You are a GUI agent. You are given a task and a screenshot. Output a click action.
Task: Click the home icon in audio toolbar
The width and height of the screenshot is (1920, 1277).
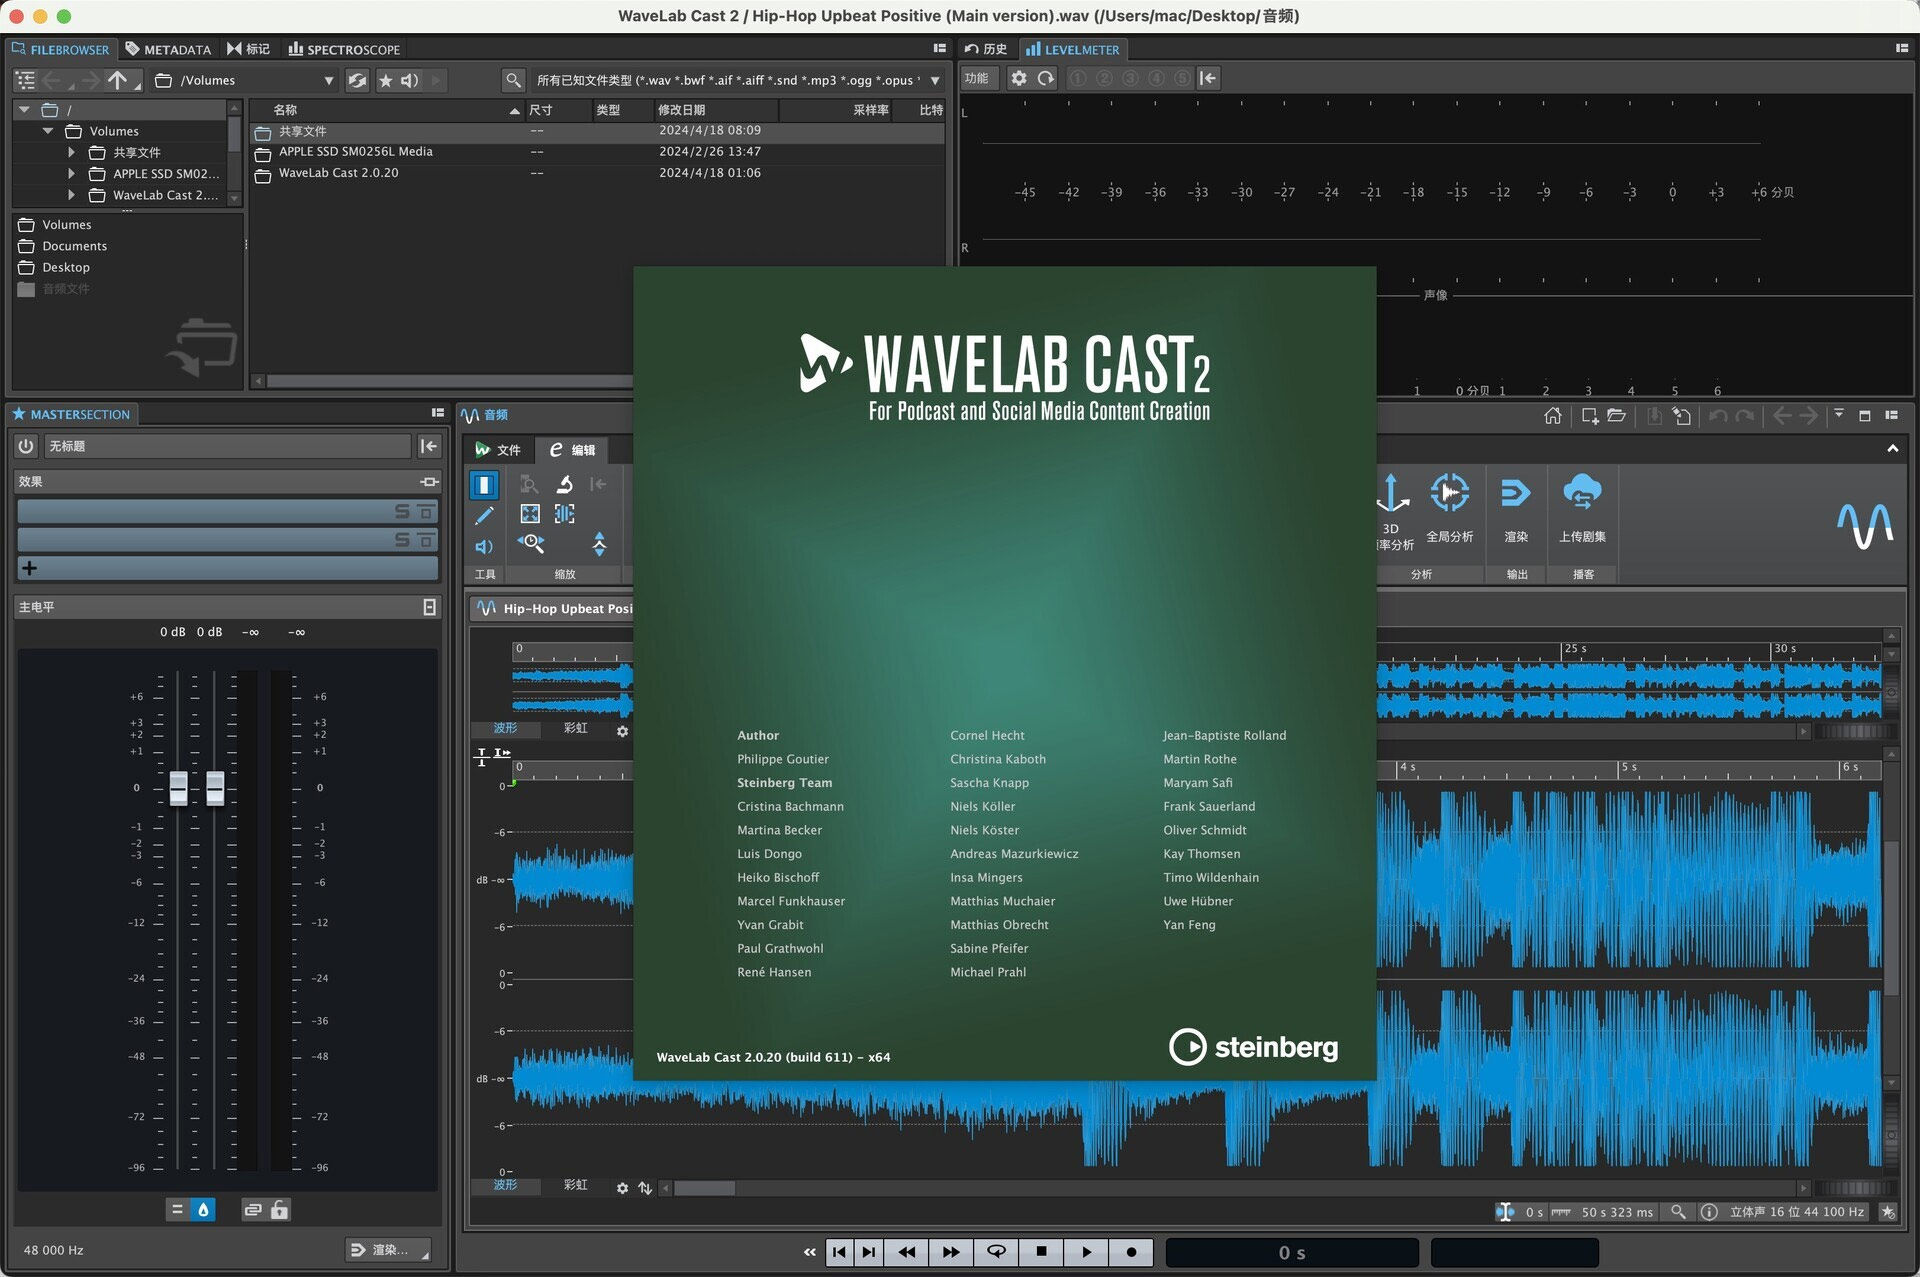(1552, 416)
